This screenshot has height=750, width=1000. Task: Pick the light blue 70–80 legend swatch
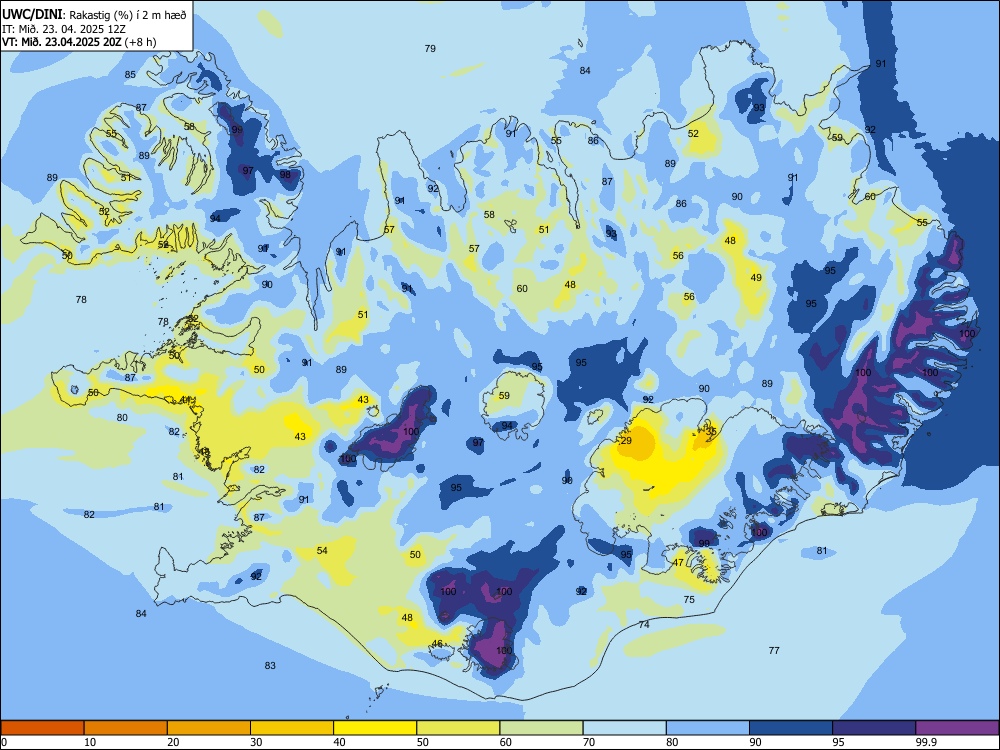point(624,728)
